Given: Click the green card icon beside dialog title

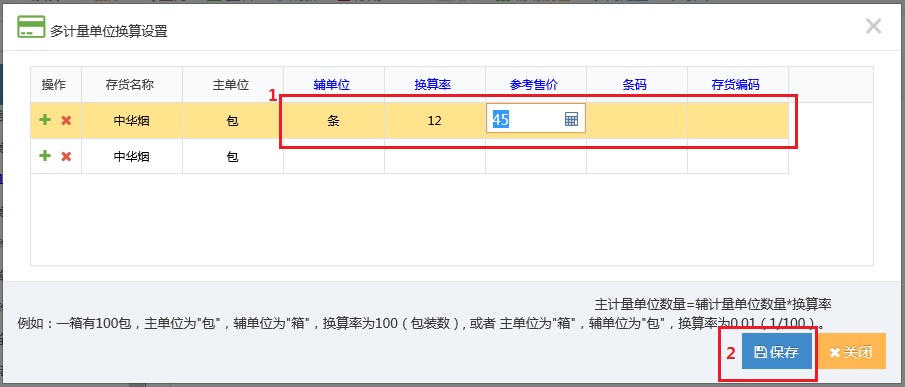Looking at the screenshot, I should click(30, 27).
